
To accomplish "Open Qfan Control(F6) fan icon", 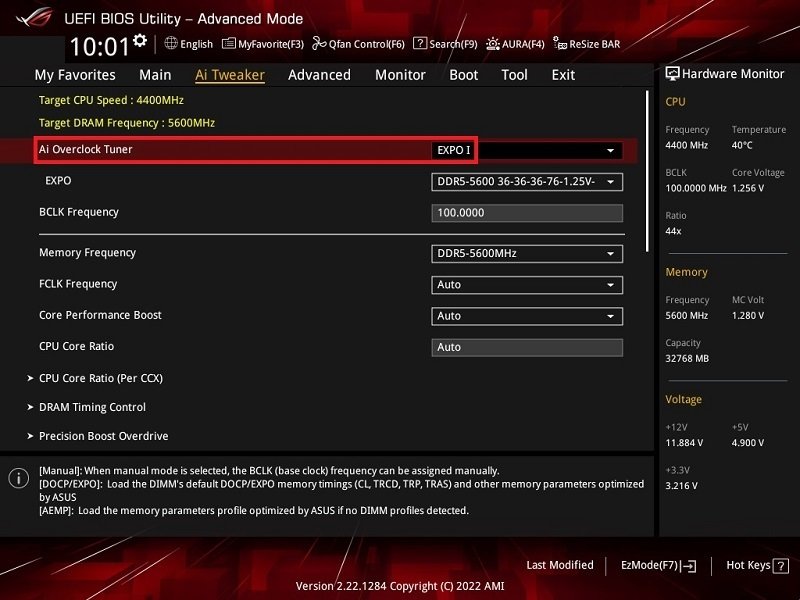I will click(319, 44).
